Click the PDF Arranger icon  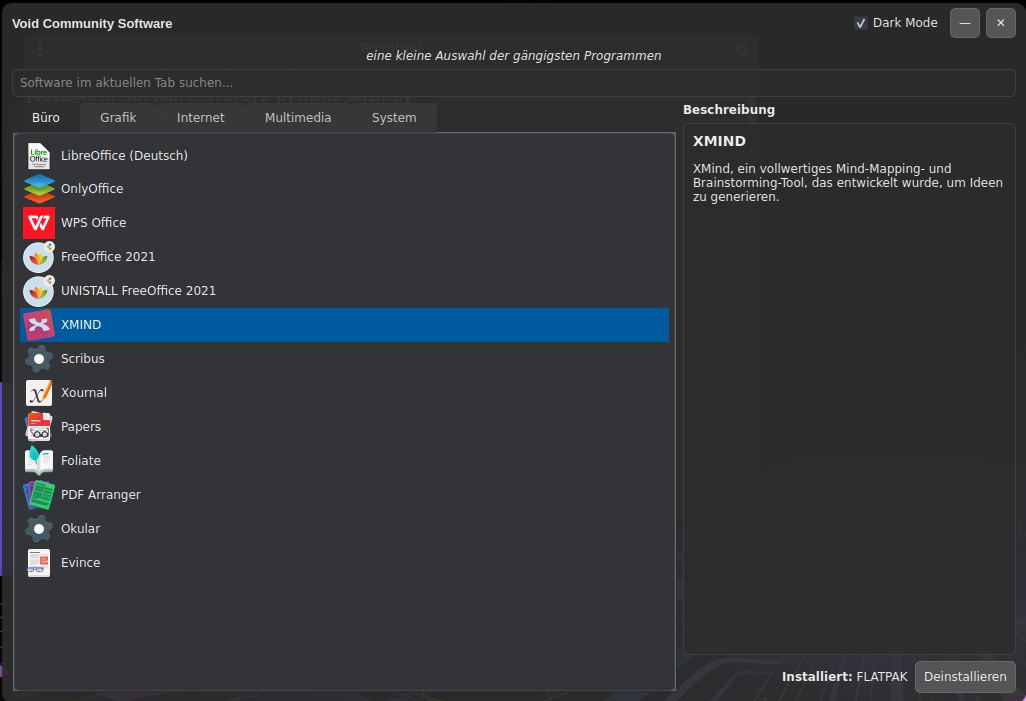click(x=39, y=495)
